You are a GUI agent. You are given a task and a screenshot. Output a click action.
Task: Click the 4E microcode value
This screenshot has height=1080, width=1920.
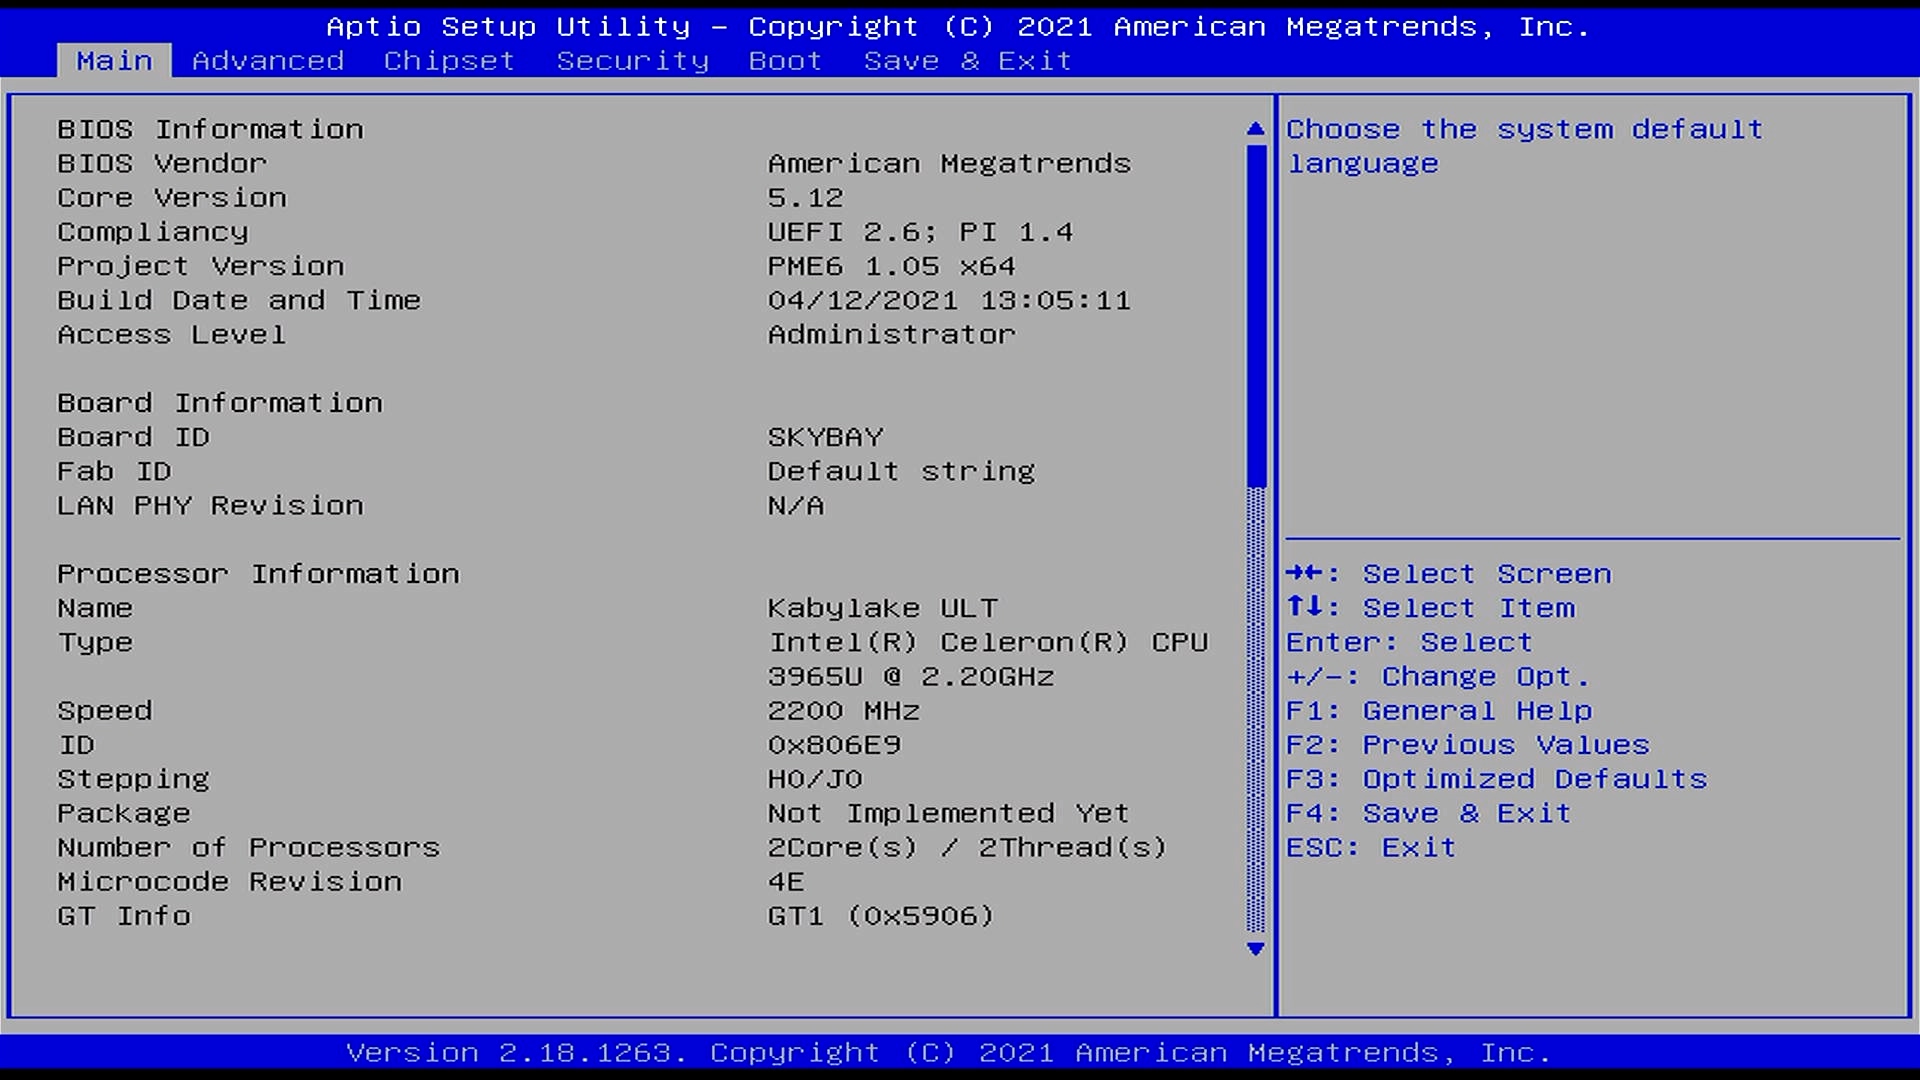[786, 882]
